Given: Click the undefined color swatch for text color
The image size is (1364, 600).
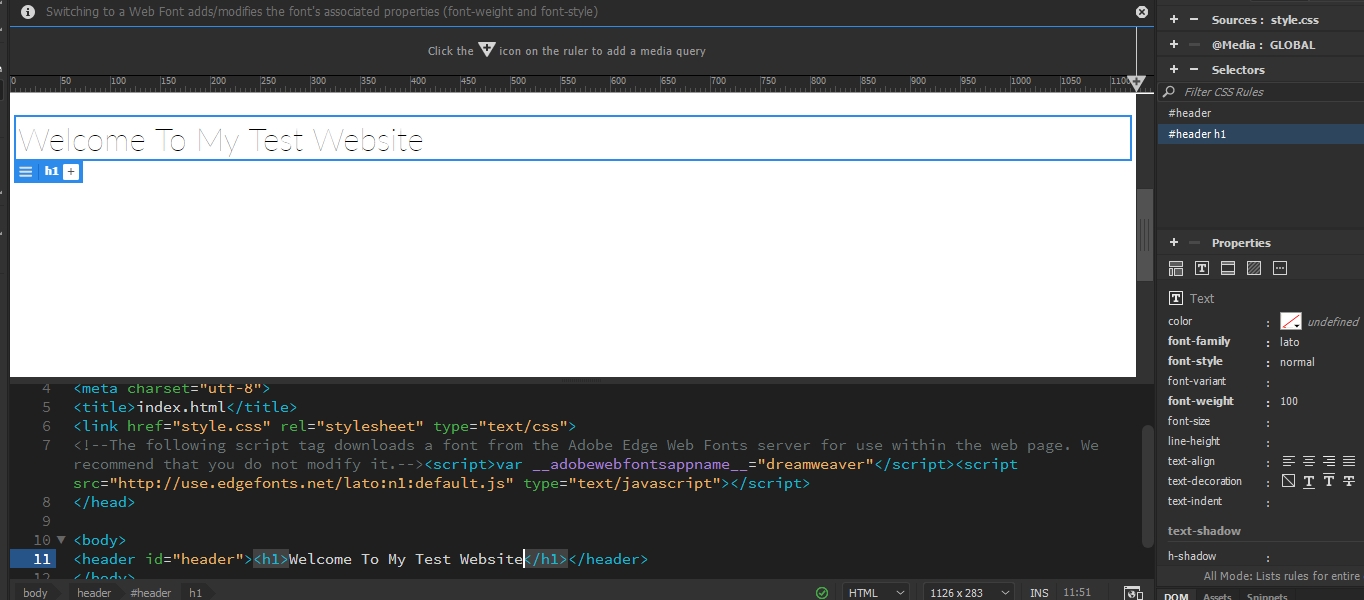Looking at the screenshot, I should (1290, 321).
